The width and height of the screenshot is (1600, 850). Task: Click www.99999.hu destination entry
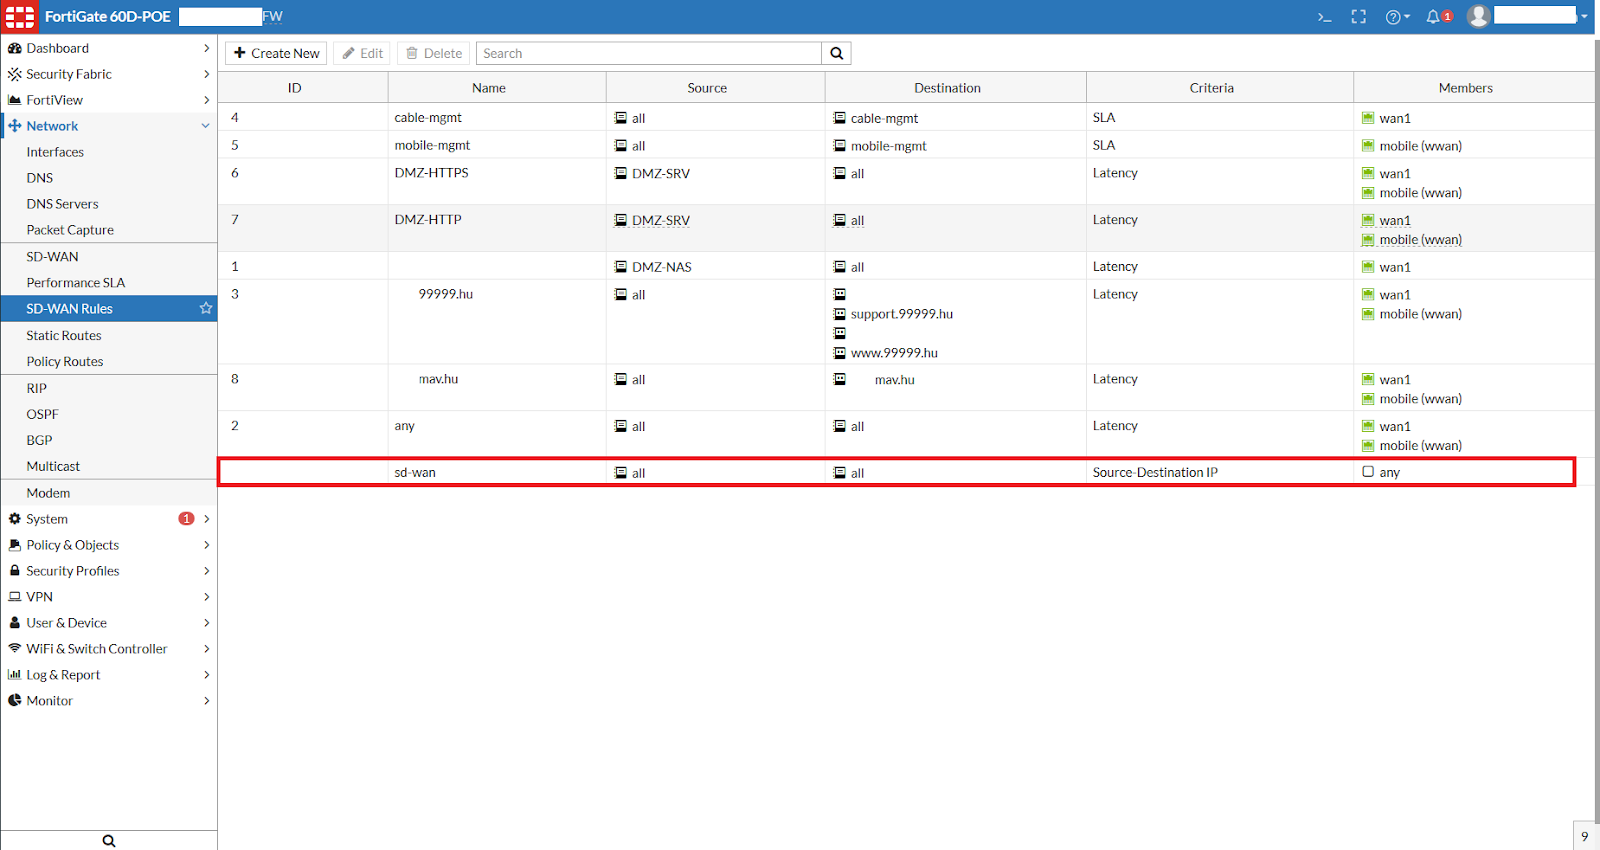click(x=894, y=353)
